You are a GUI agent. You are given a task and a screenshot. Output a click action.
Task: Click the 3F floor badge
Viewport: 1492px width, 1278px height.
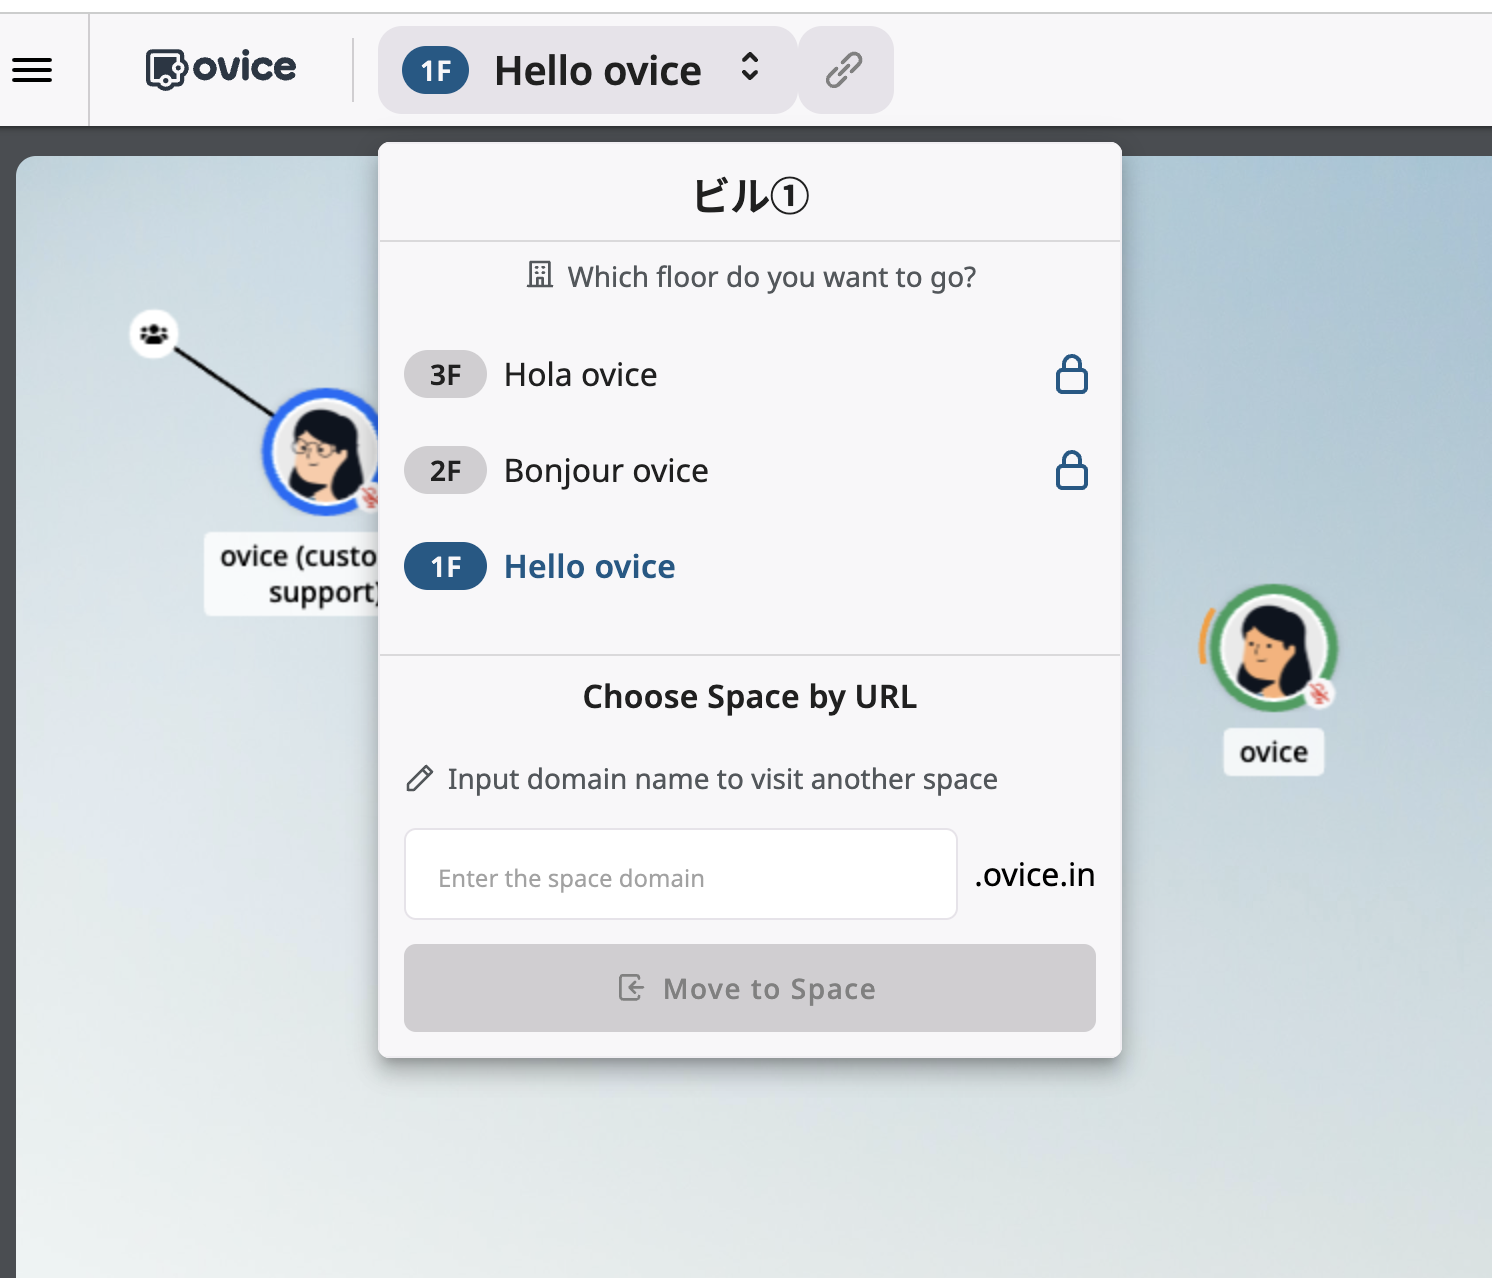coord(445,375)
